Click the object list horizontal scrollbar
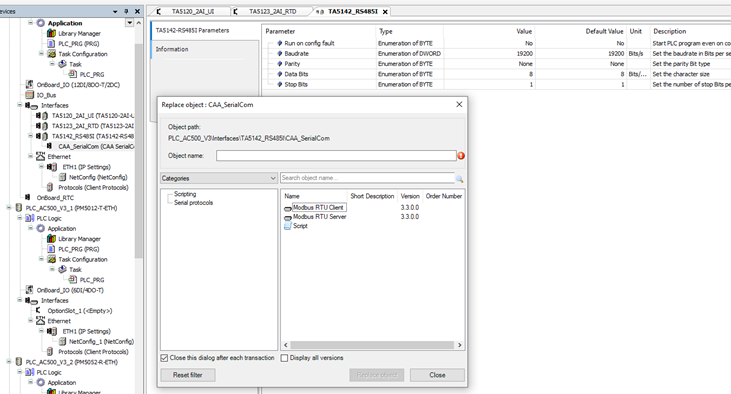731x394 pixels. 372,345
